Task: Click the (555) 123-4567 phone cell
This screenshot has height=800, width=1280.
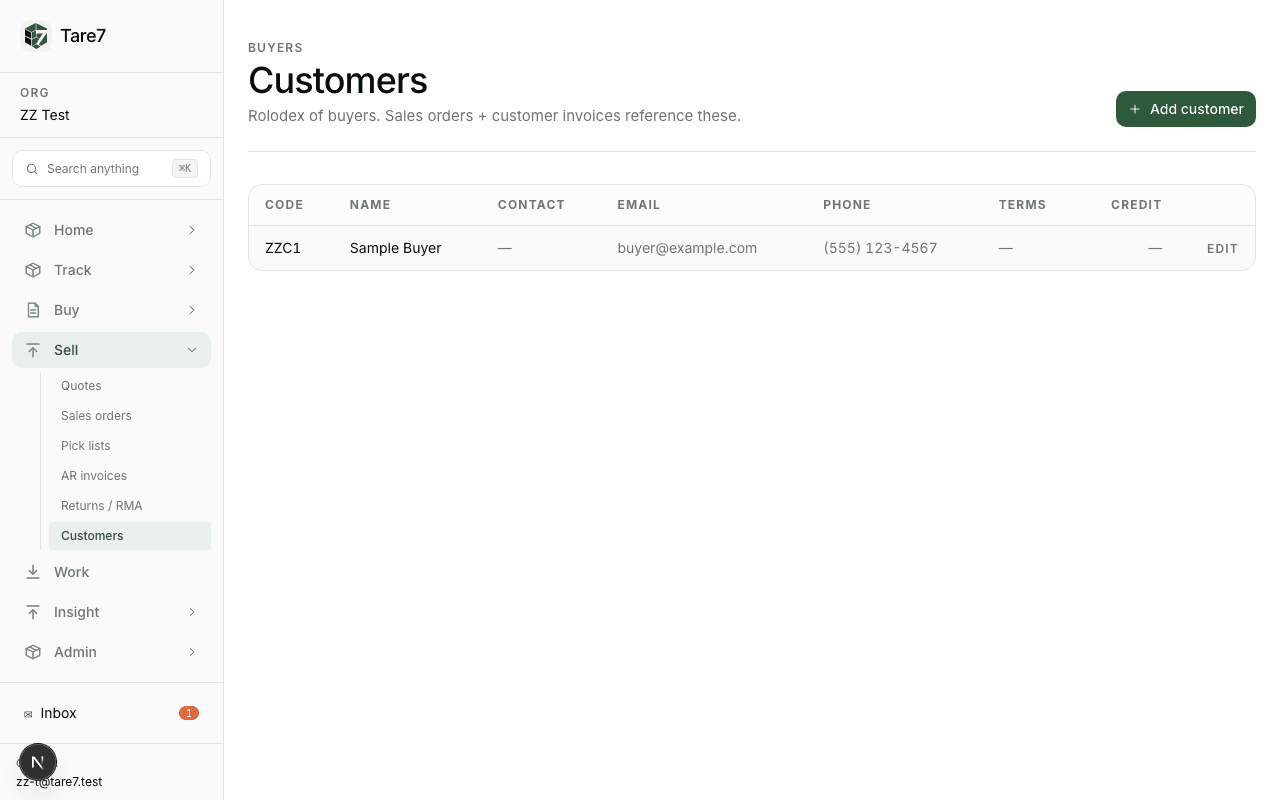Action: click(x=880, y=248)
